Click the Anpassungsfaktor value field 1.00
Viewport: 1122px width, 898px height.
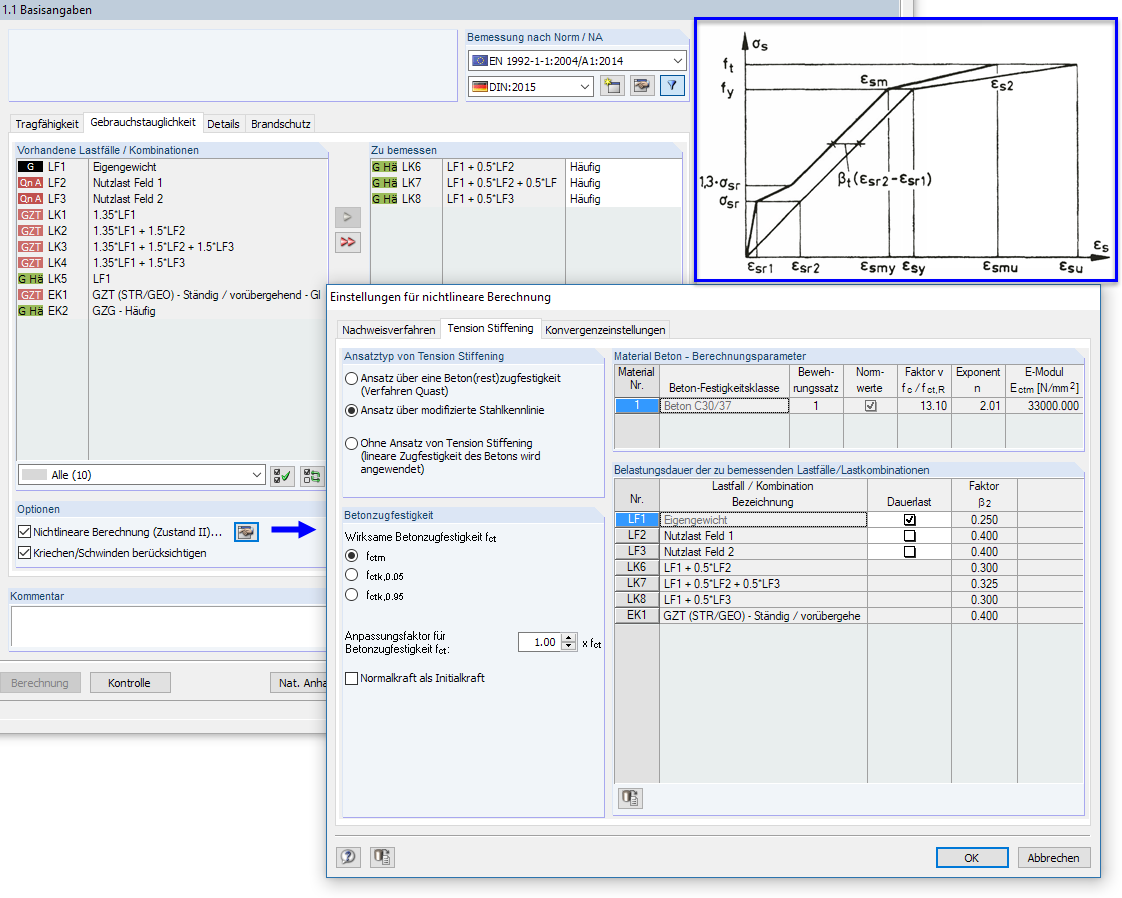(x=540, y=642)
